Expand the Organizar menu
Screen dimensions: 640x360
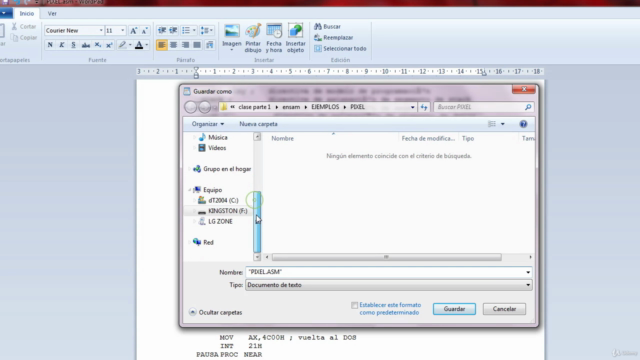pos(208,124)
